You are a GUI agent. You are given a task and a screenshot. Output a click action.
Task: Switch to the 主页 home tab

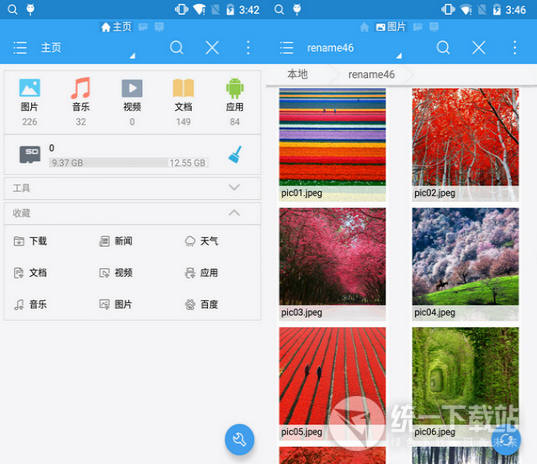point(116,27)
